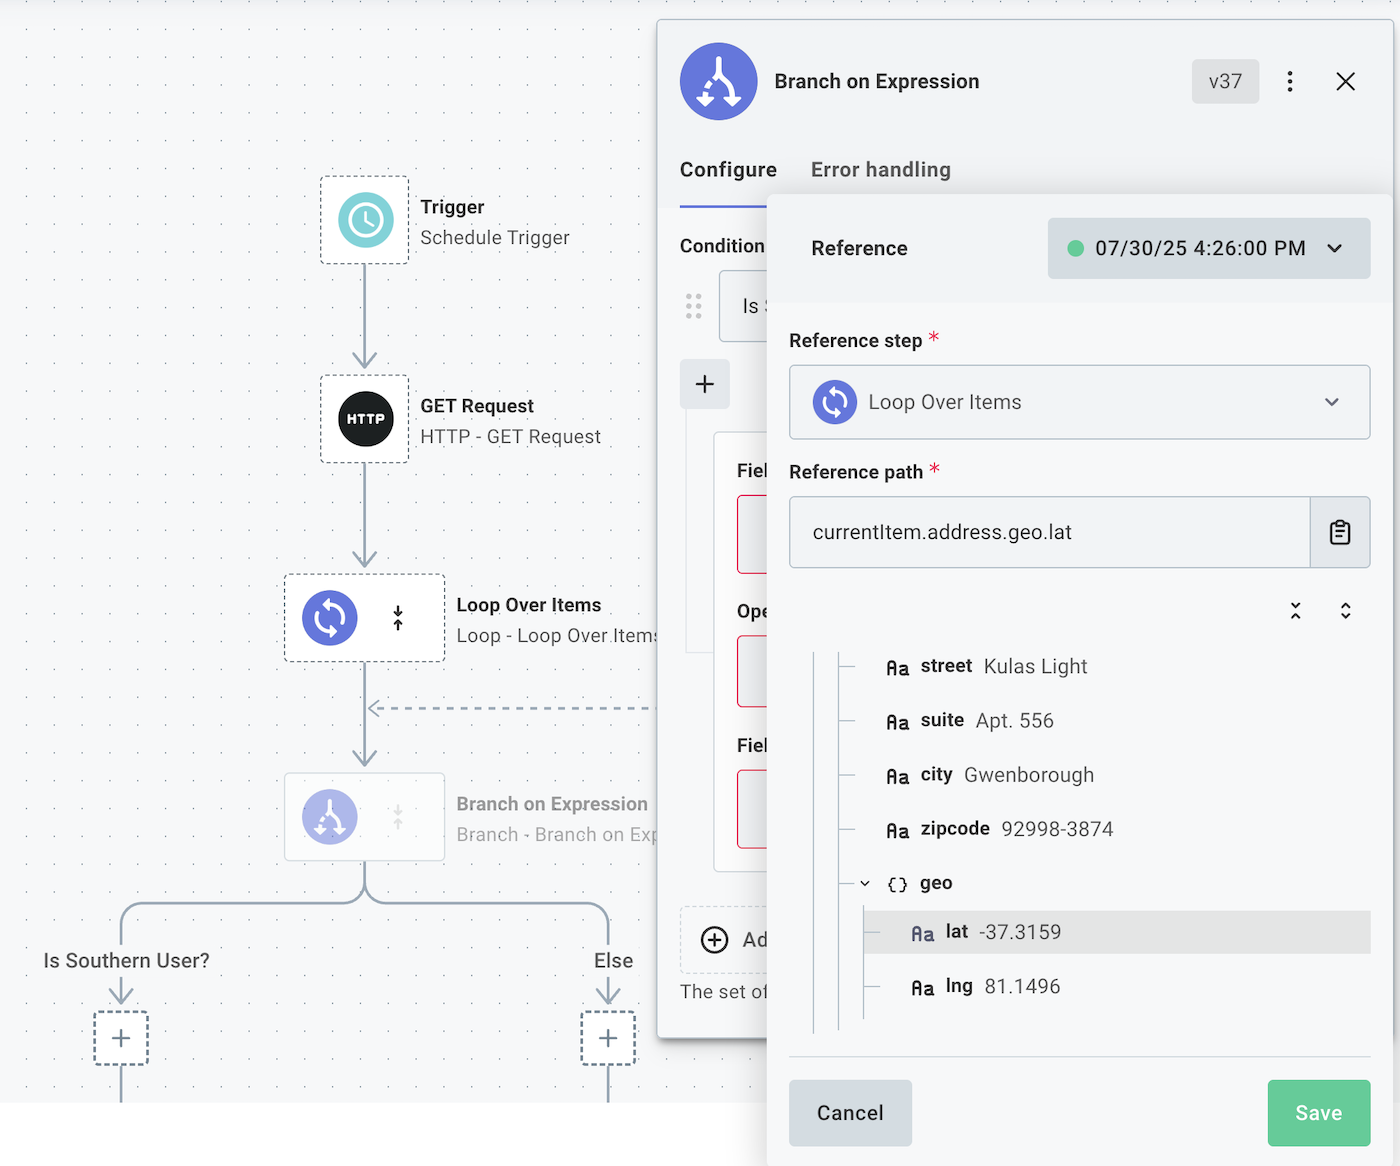Screen dimensions: 1400x1166
Task: Switch to the Error handling tab
Action: coord(881,170)
